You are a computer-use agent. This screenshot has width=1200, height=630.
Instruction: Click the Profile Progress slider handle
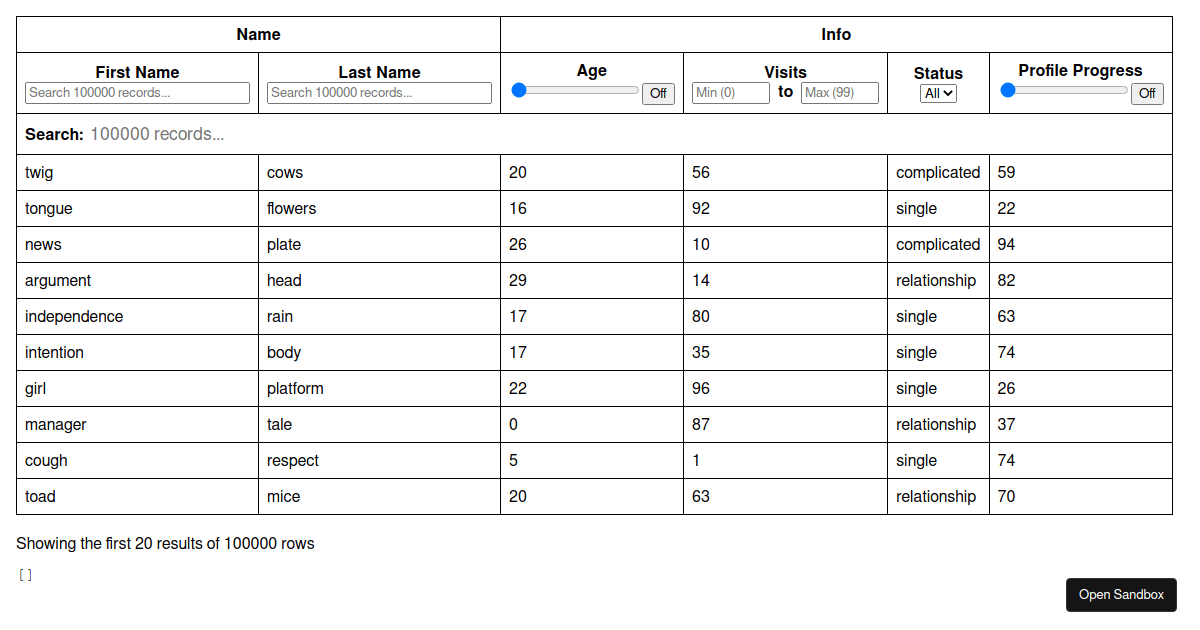(1006, 89)
